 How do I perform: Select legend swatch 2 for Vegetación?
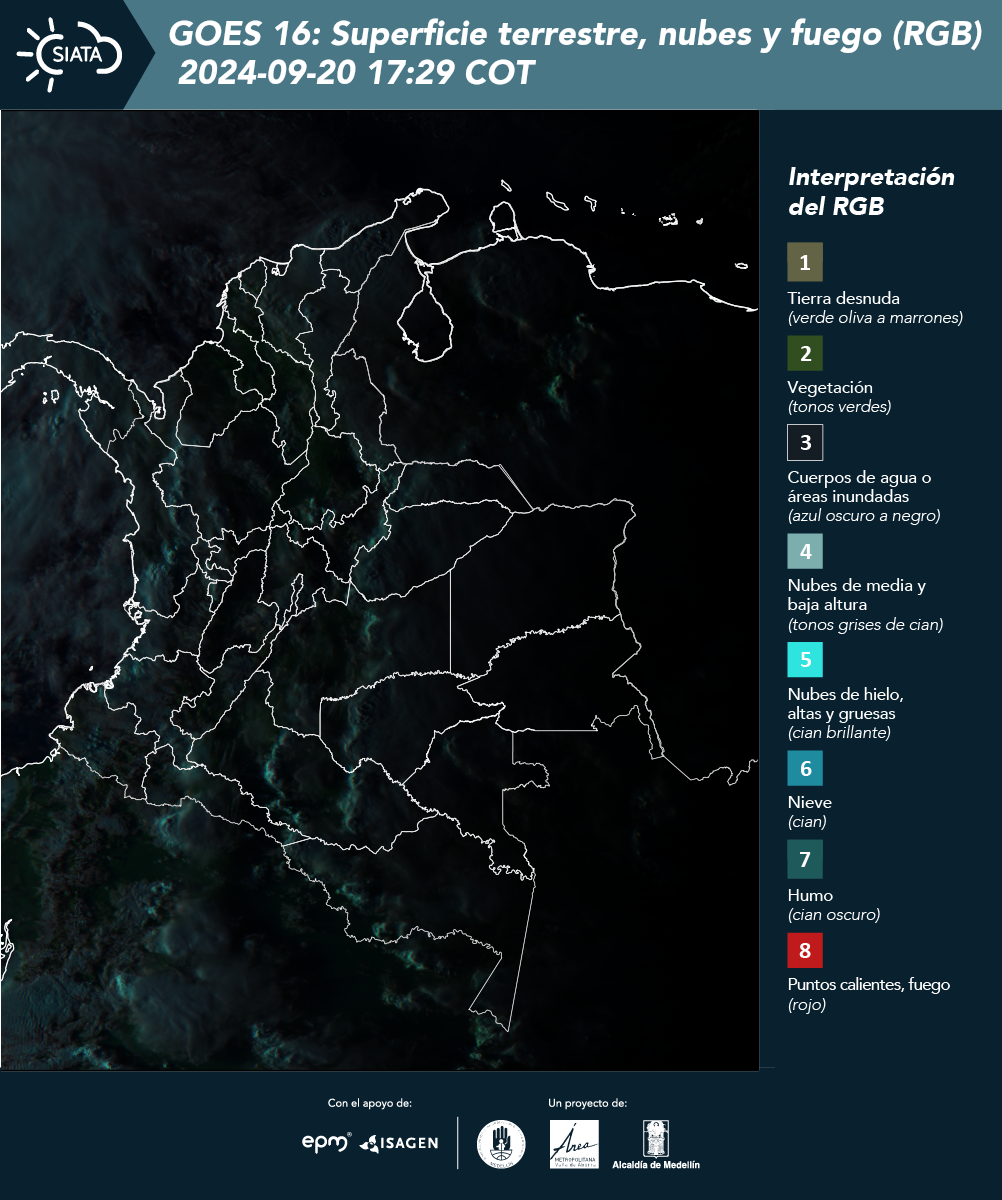click(x=805, y=352)
